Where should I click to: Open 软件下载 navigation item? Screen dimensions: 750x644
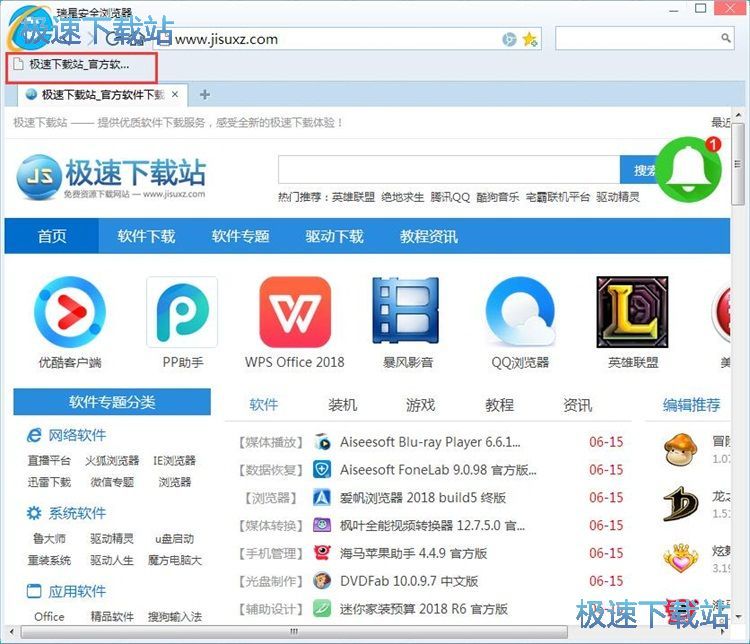tap(146, 236)
